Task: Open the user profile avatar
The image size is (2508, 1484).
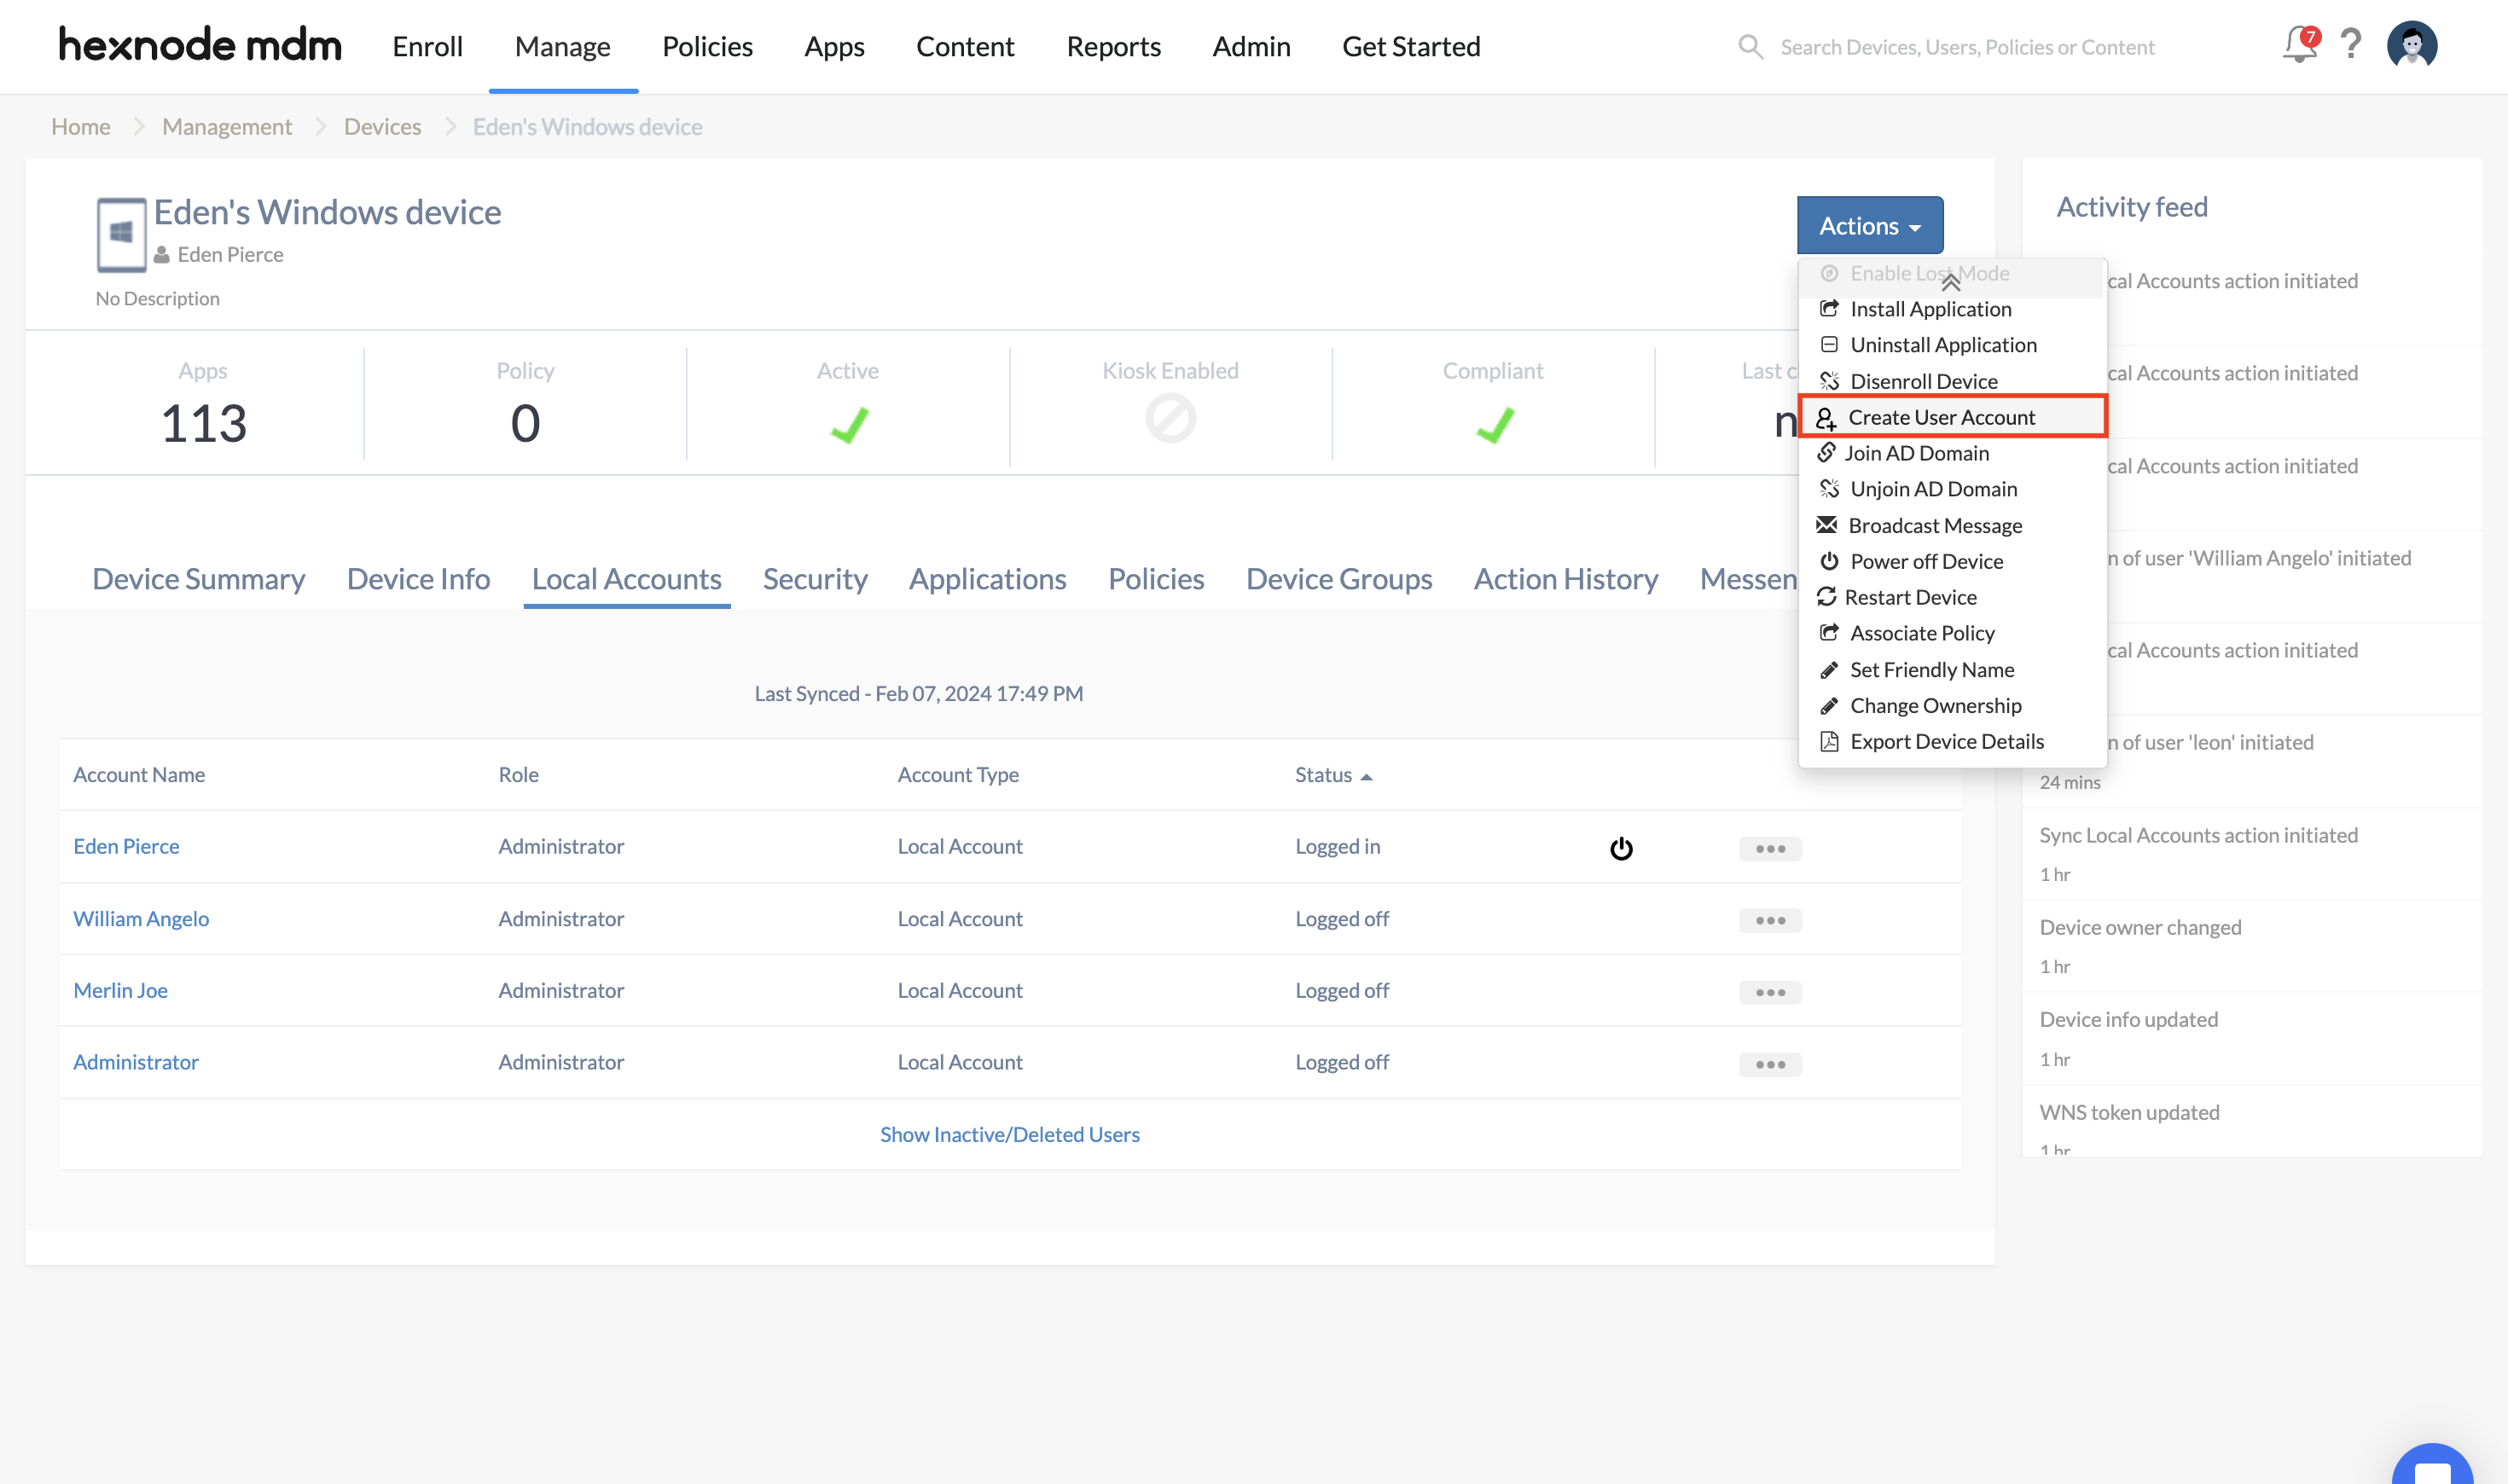Action: tap(2412, 45)
